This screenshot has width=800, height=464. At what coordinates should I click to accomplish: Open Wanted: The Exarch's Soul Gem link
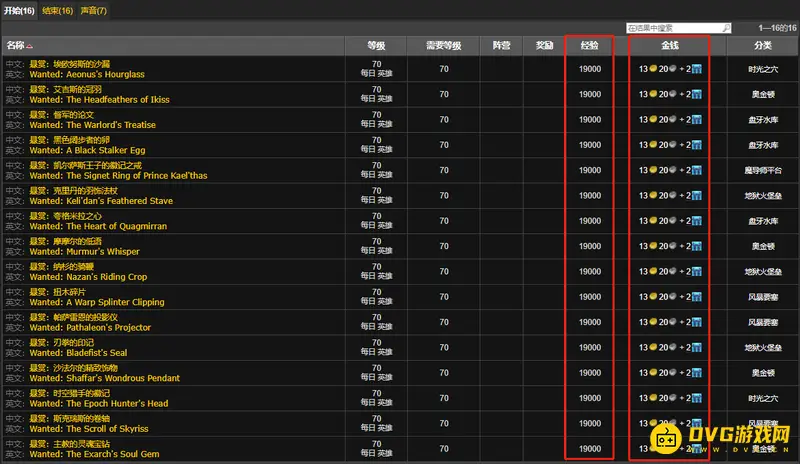(94, 454)
